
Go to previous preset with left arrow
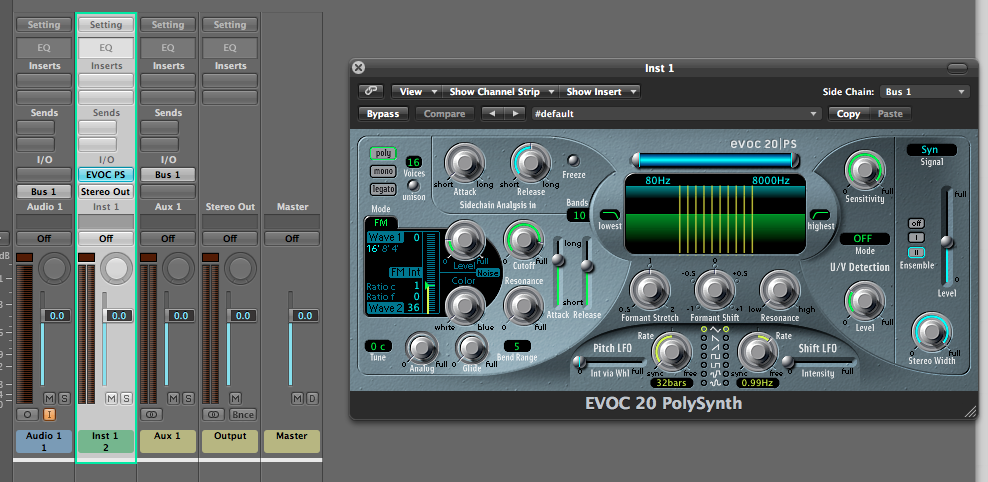coord(492,113)
